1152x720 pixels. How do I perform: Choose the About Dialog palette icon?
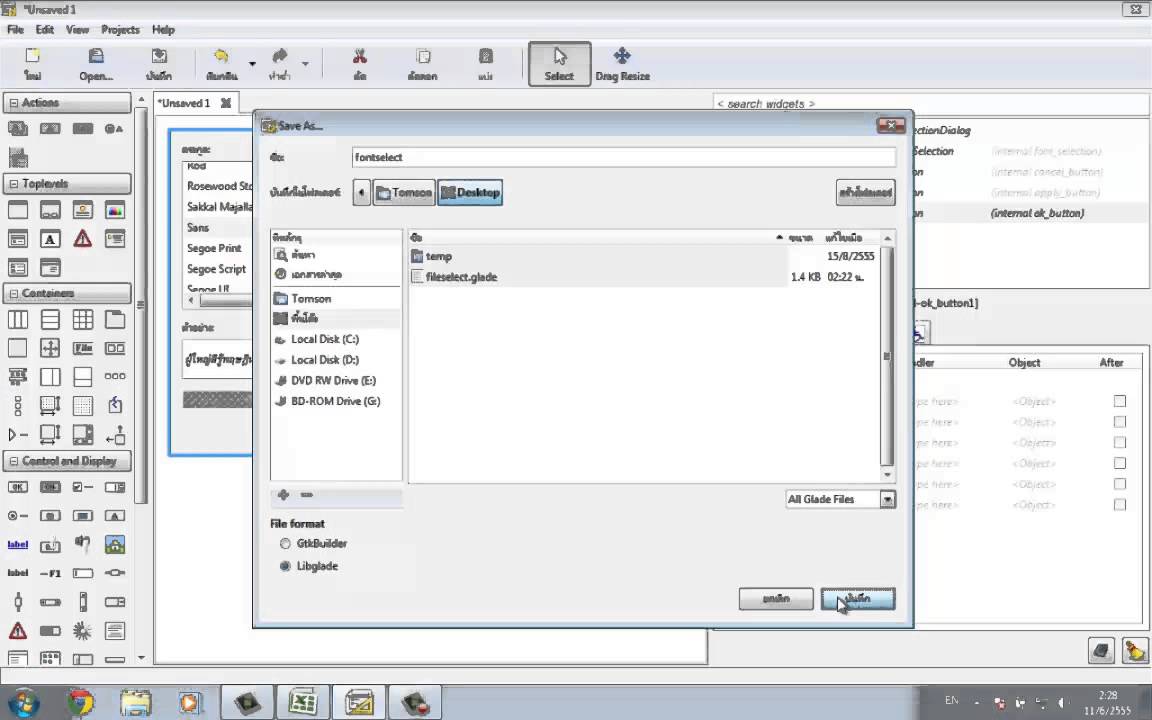click(82, 210)
